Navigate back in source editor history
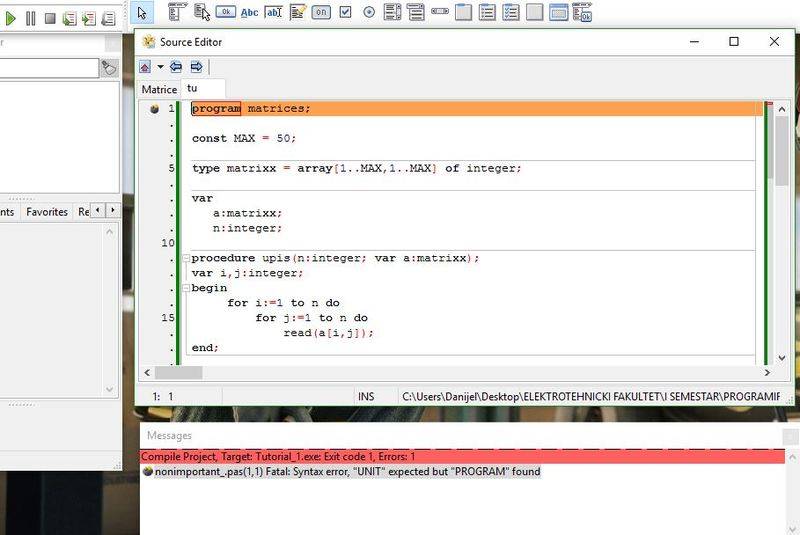The image size is (800, 535). pos(177,67)
